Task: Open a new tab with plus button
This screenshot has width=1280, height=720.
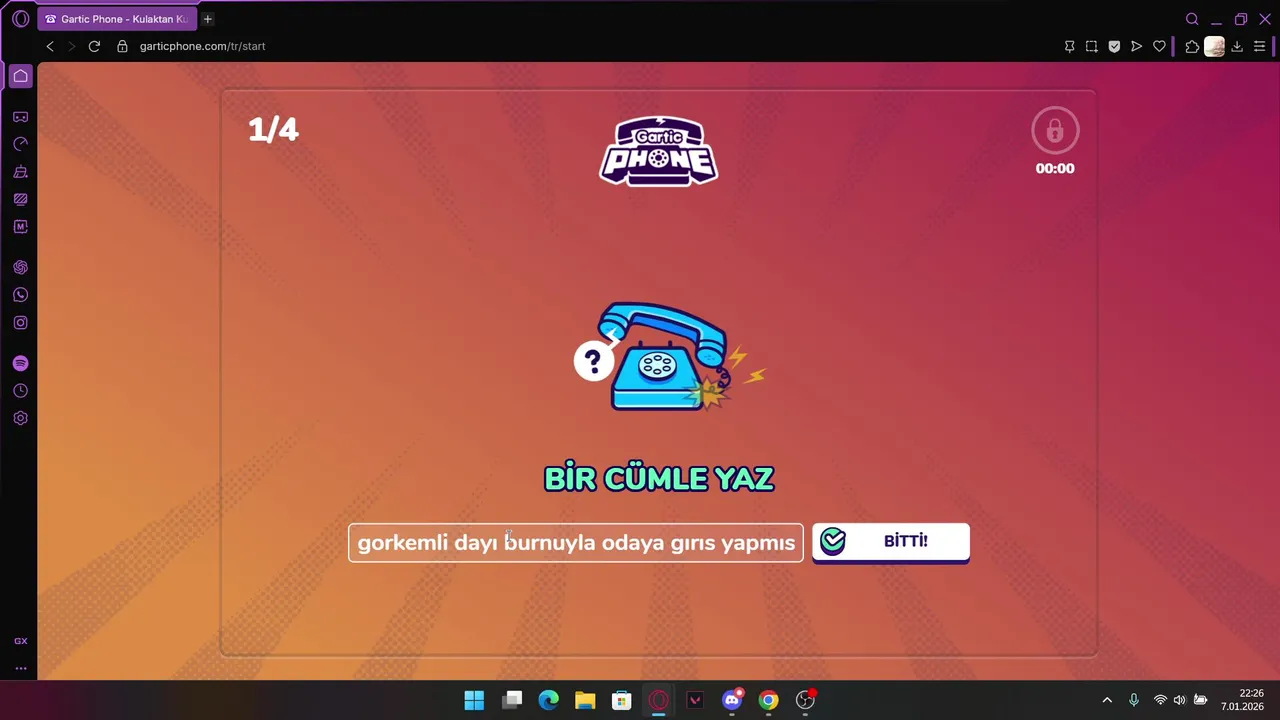Action: (x=208, y=19)
